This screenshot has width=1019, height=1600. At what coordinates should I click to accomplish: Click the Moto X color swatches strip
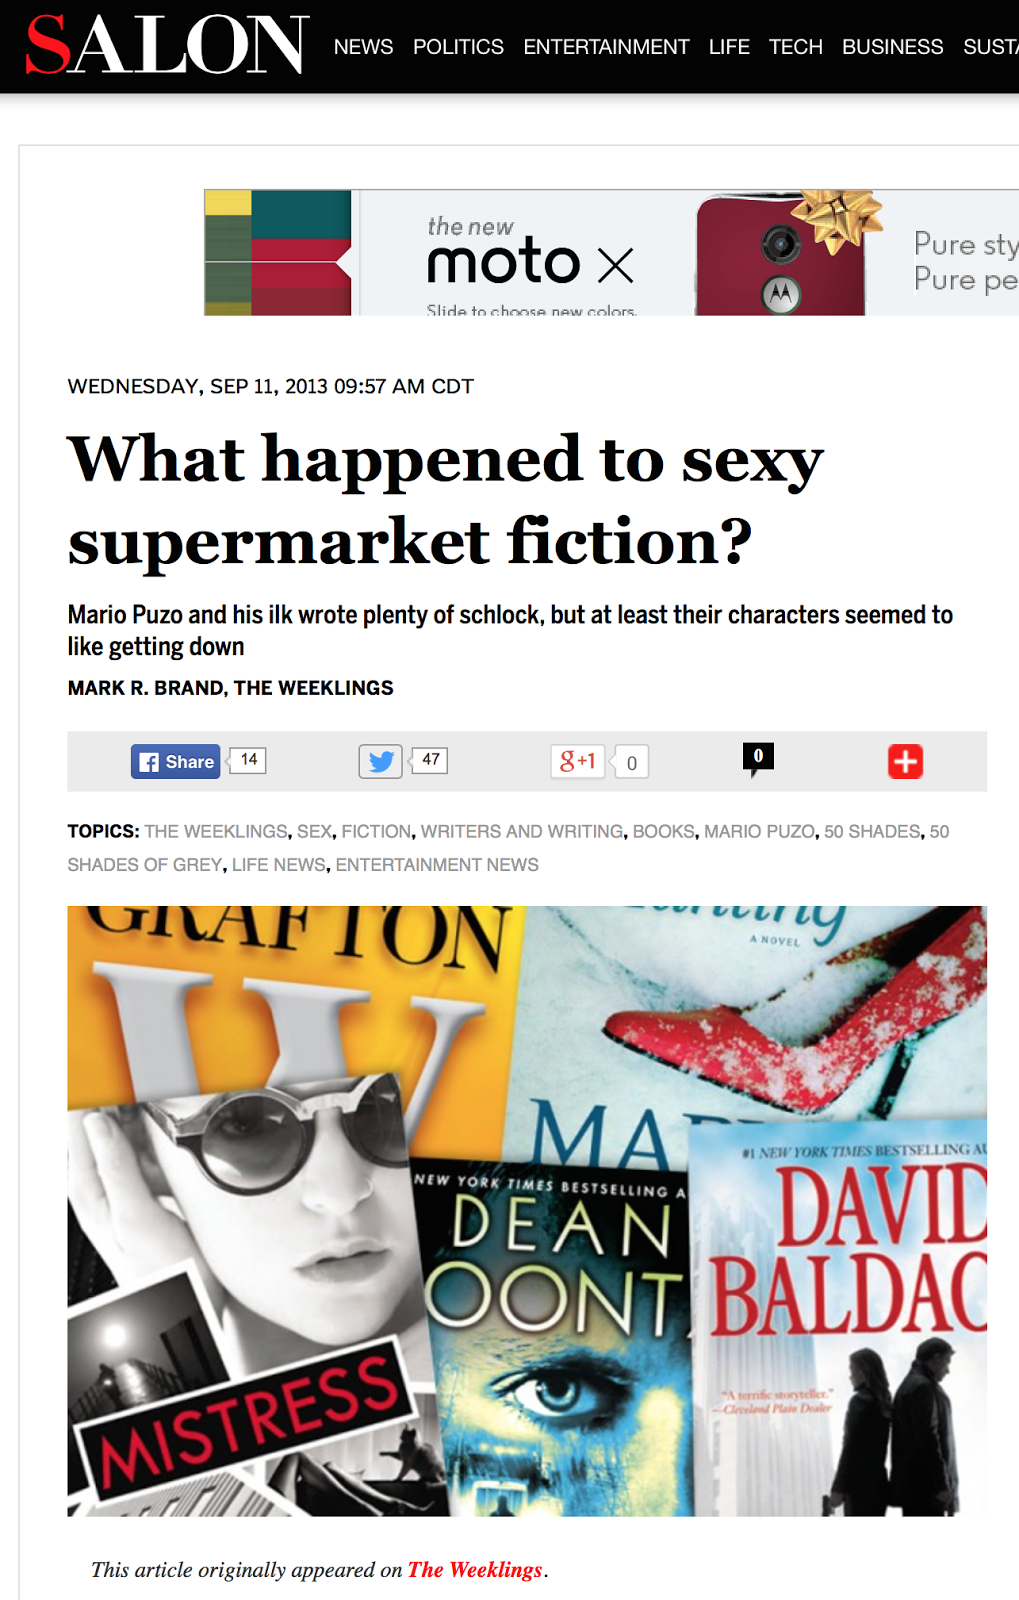(x=278, y=253)
